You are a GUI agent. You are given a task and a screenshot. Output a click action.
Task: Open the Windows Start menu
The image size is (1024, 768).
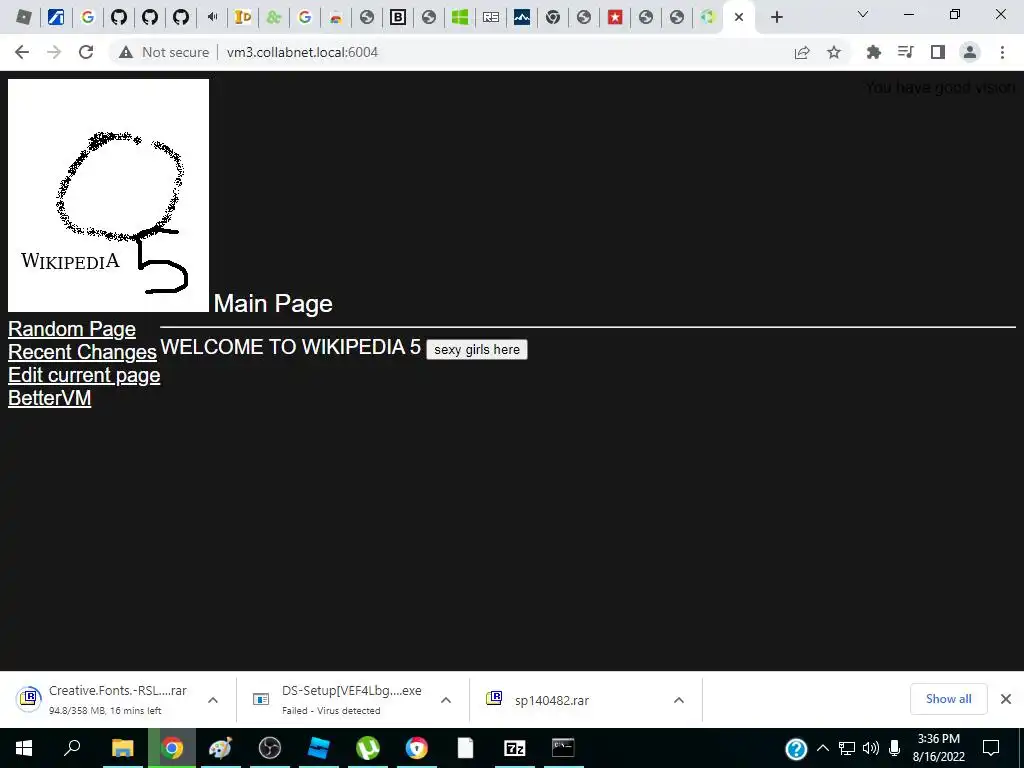(24, 748)
